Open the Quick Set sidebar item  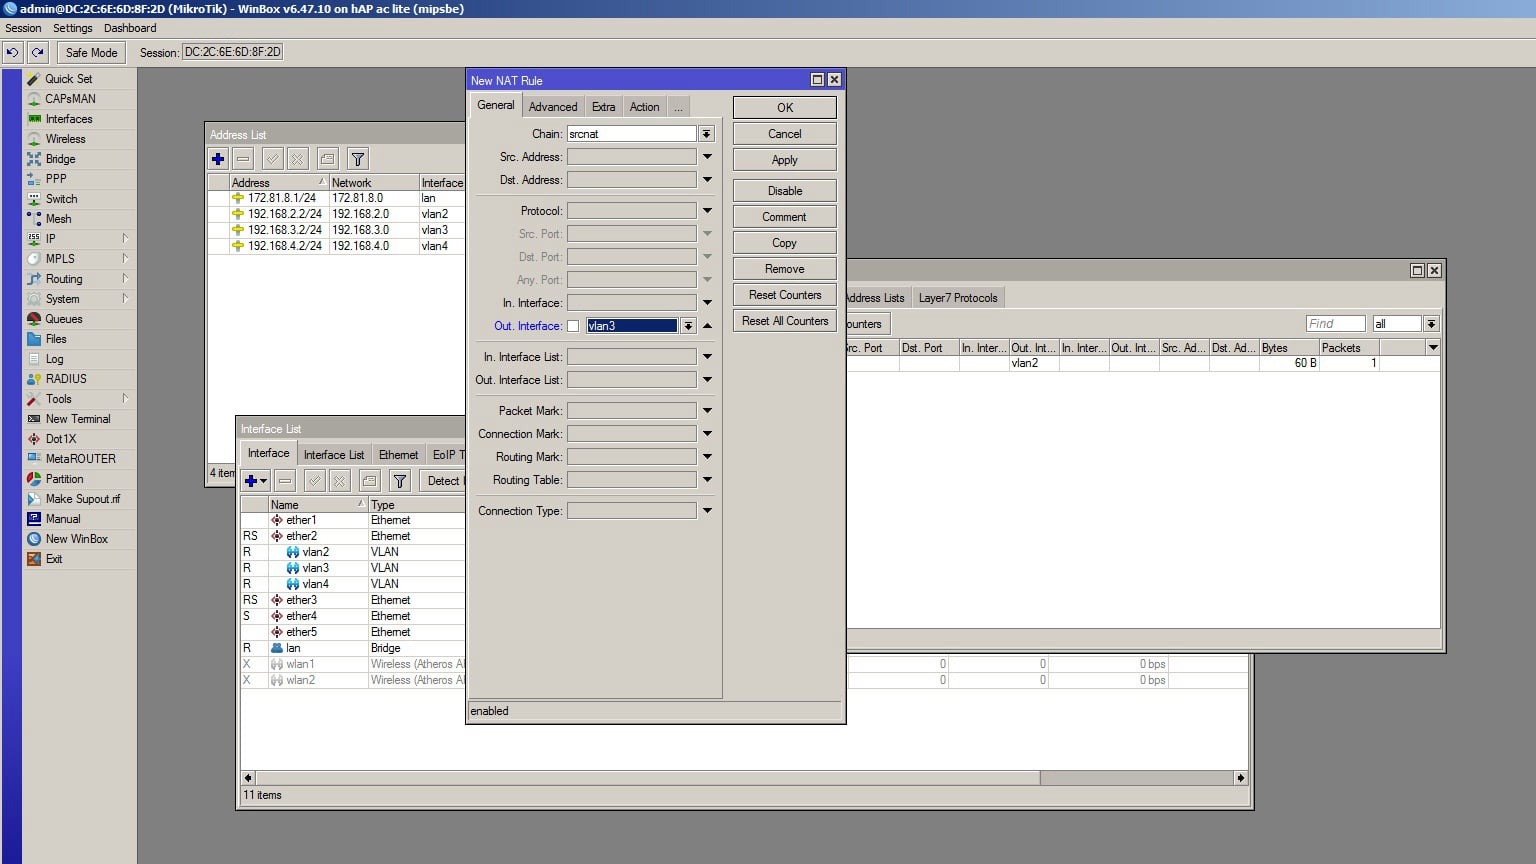tap(68, 79)
